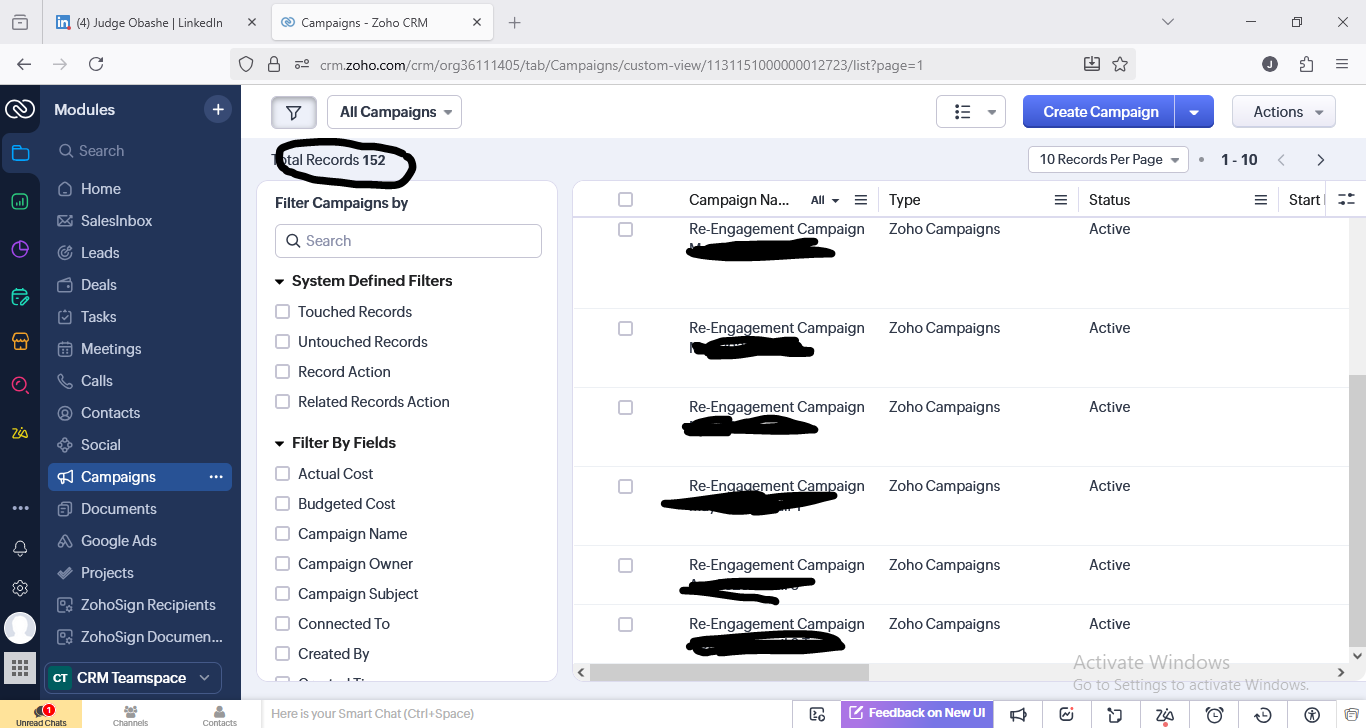Image resolution: width=1366 pixels, height=728 pixels.
Task: Open Status column menu icon
Action: 1261,200
